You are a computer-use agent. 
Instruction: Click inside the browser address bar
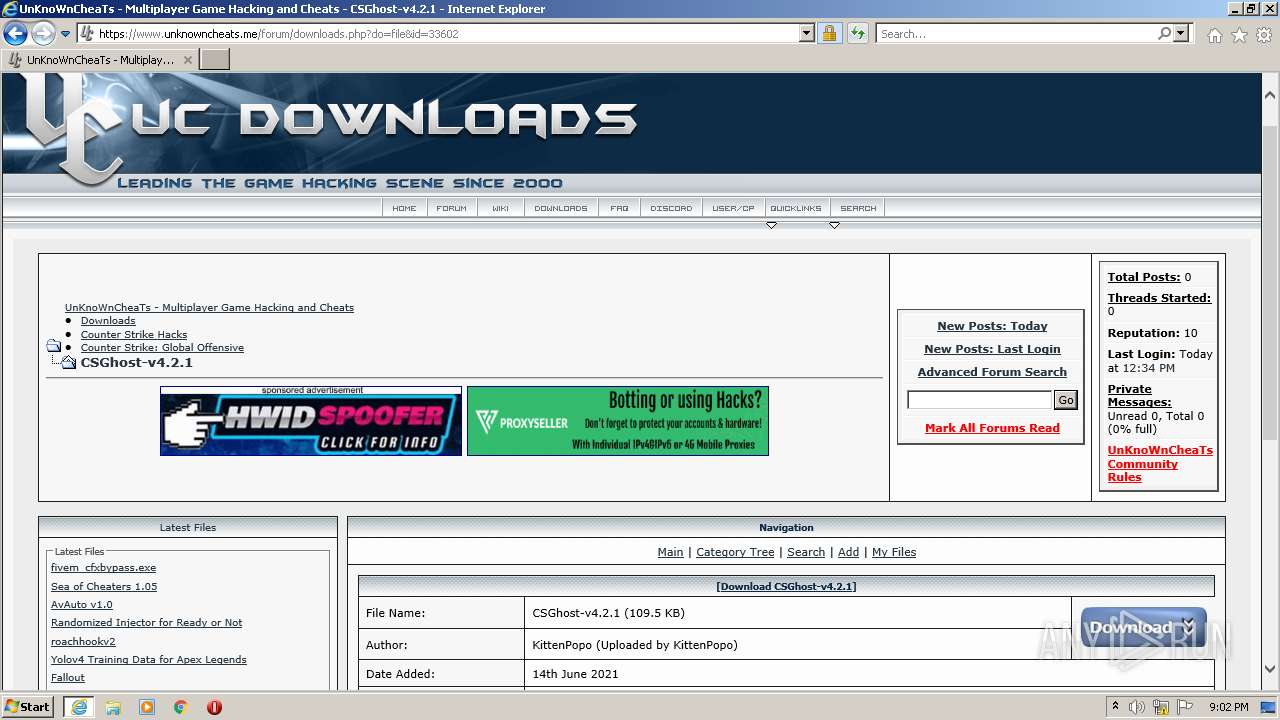(448, 34)
